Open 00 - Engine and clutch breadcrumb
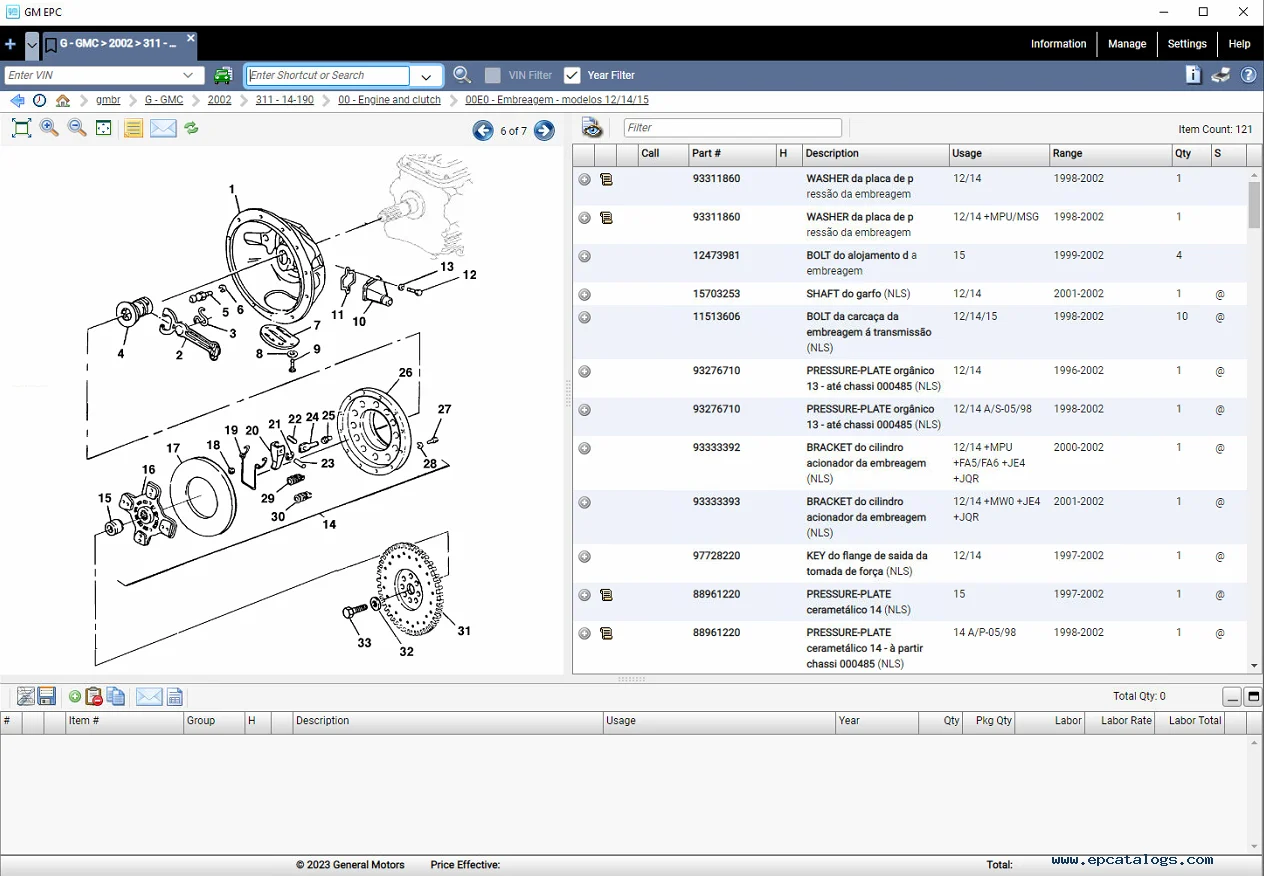This screenshot has width=1264, height=876. pyautogui.click(x=389, y=100)
